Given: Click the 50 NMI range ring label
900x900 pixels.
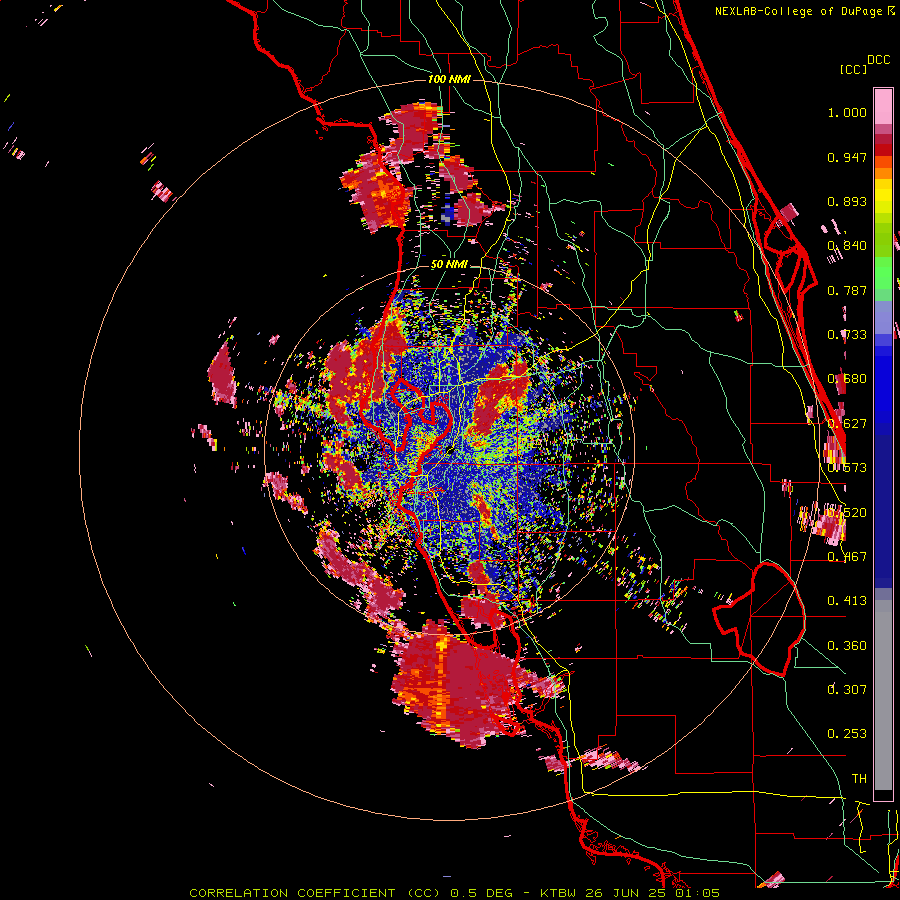Looking at the screenshot, I should [x=449, y=264].
